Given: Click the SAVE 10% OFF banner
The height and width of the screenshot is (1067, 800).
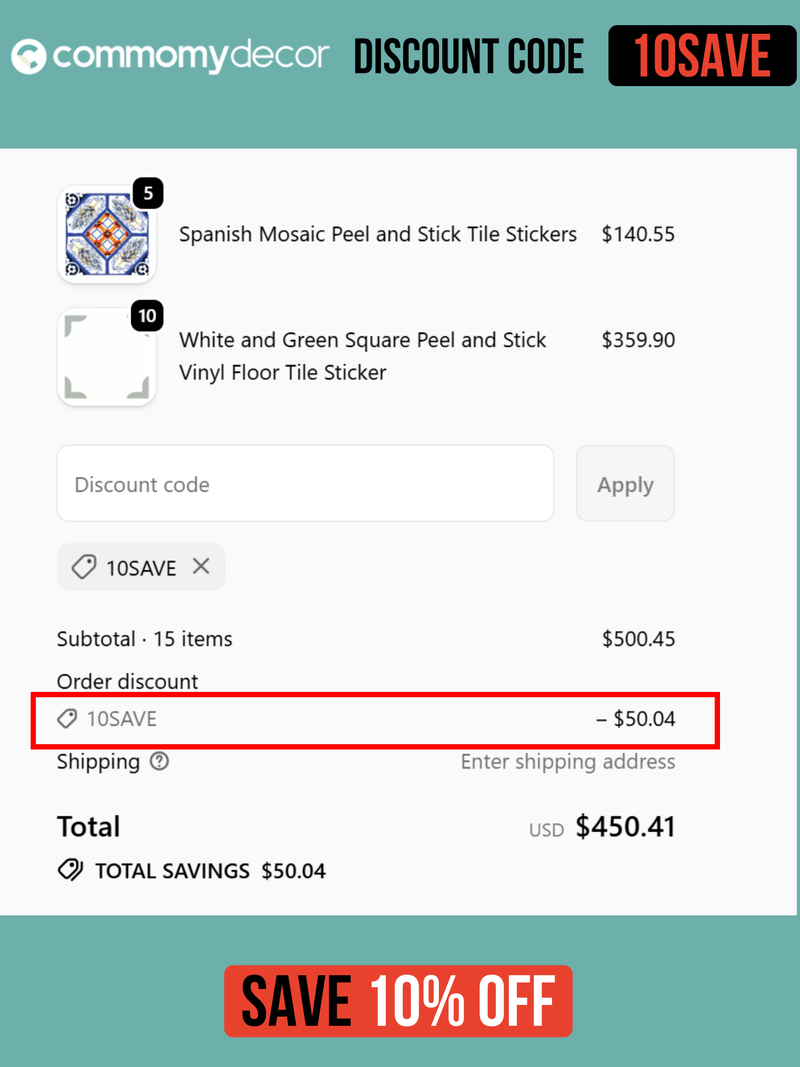Looking at the screenshot, I should coord(398,1001).
